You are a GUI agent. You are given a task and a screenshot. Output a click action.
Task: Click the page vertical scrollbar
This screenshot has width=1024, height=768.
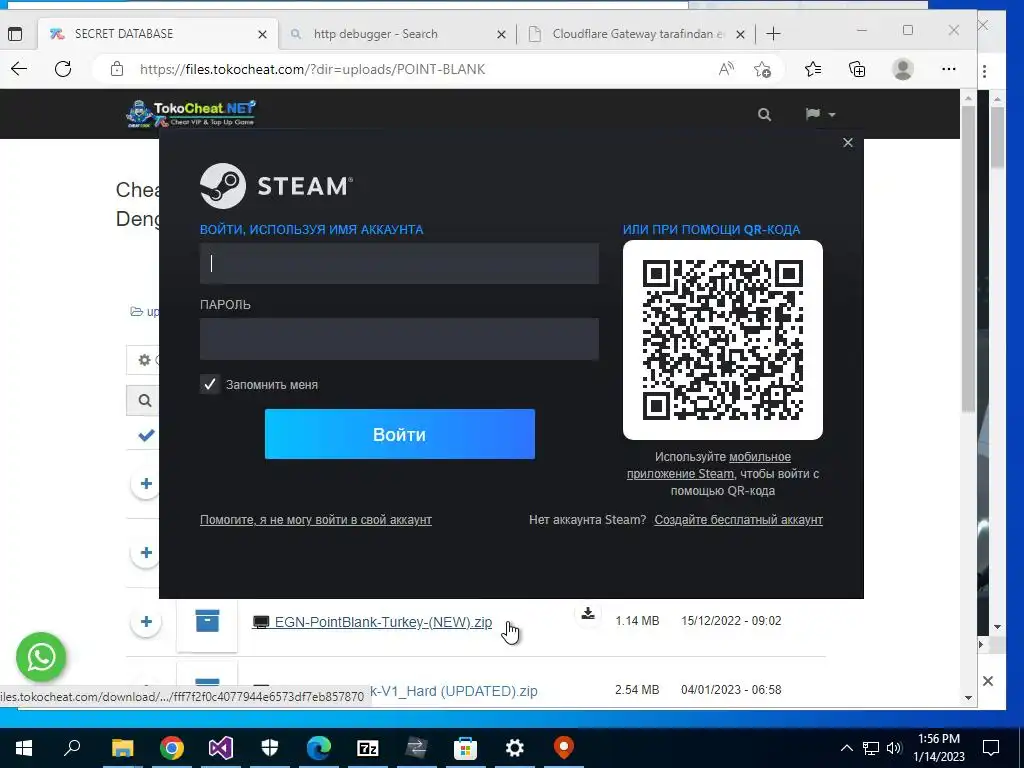(968, 258)
